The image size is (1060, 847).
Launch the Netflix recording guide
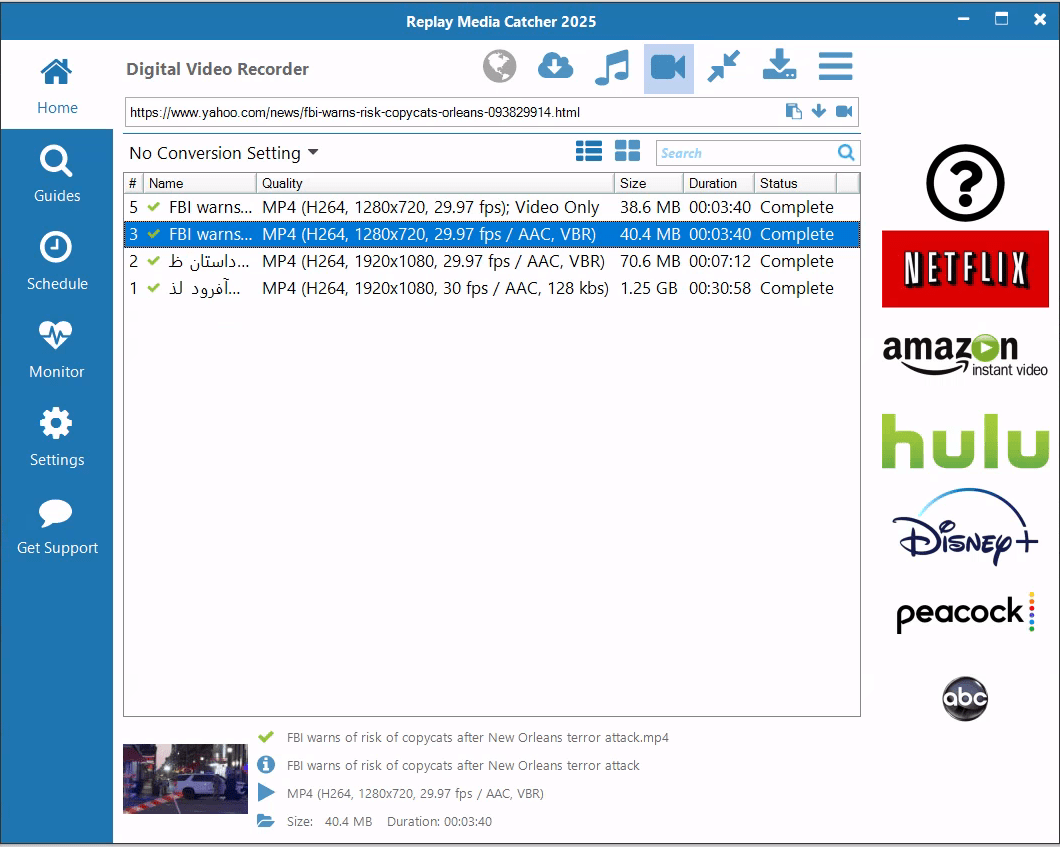tap(965, 269)
